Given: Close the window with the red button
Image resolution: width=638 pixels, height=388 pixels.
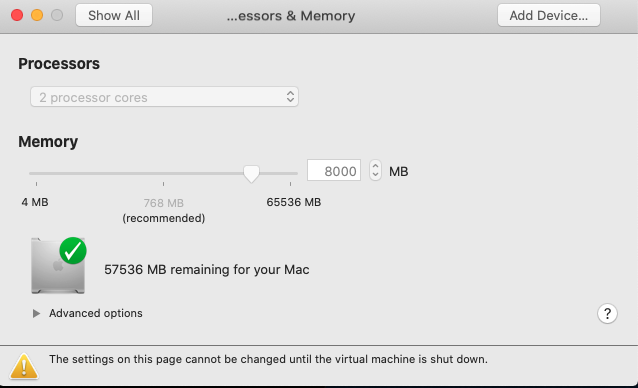Looking at the screenshot, I should [17, 15].
